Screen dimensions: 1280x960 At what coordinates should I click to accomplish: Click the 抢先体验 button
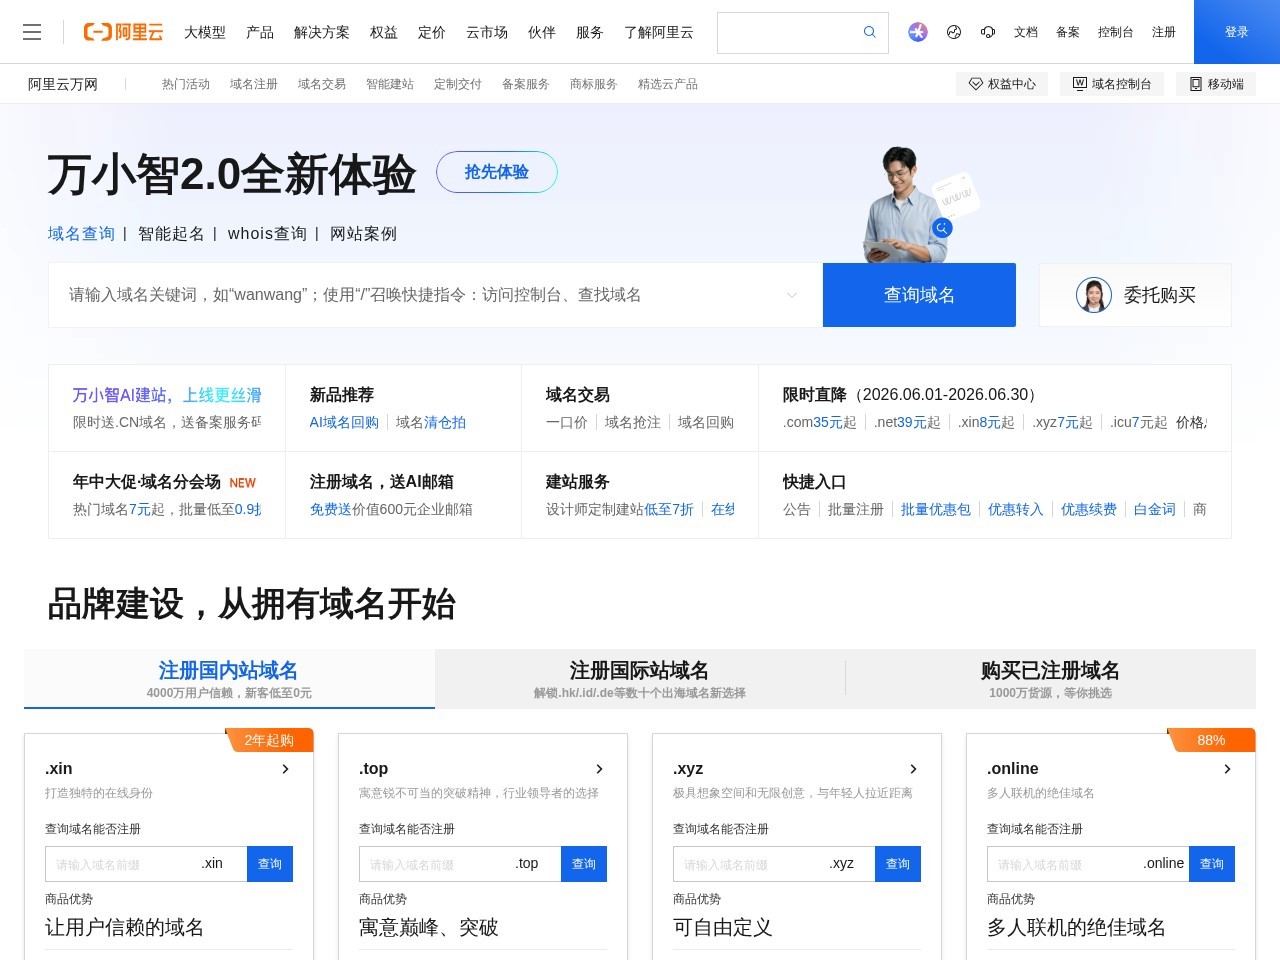click(x=497, y=172)
